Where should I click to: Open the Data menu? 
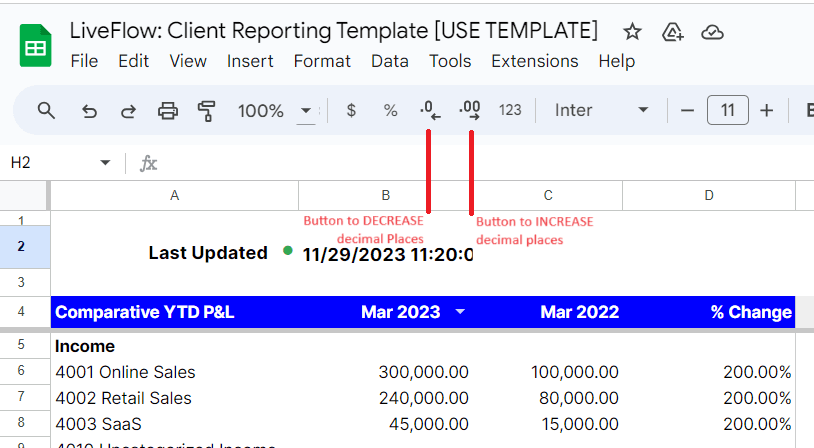(x=389, y=61)
